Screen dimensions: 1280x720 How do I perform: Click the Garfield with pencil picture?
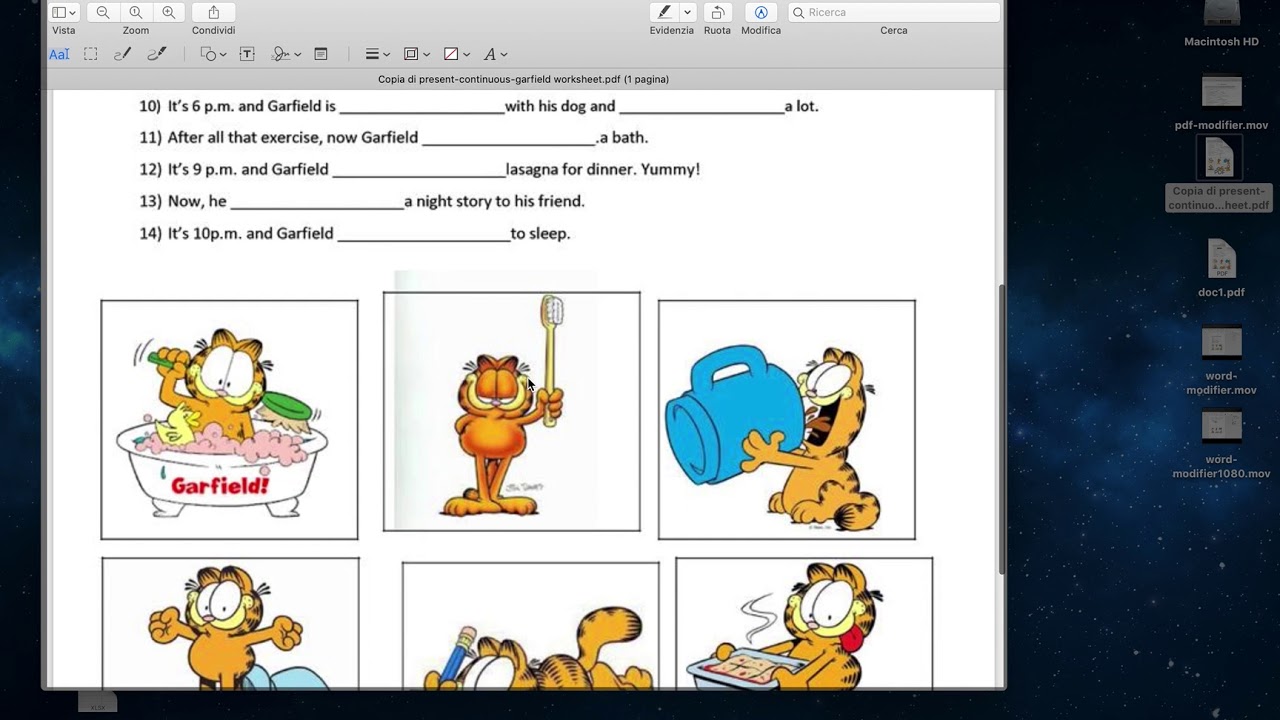[530, 625]
